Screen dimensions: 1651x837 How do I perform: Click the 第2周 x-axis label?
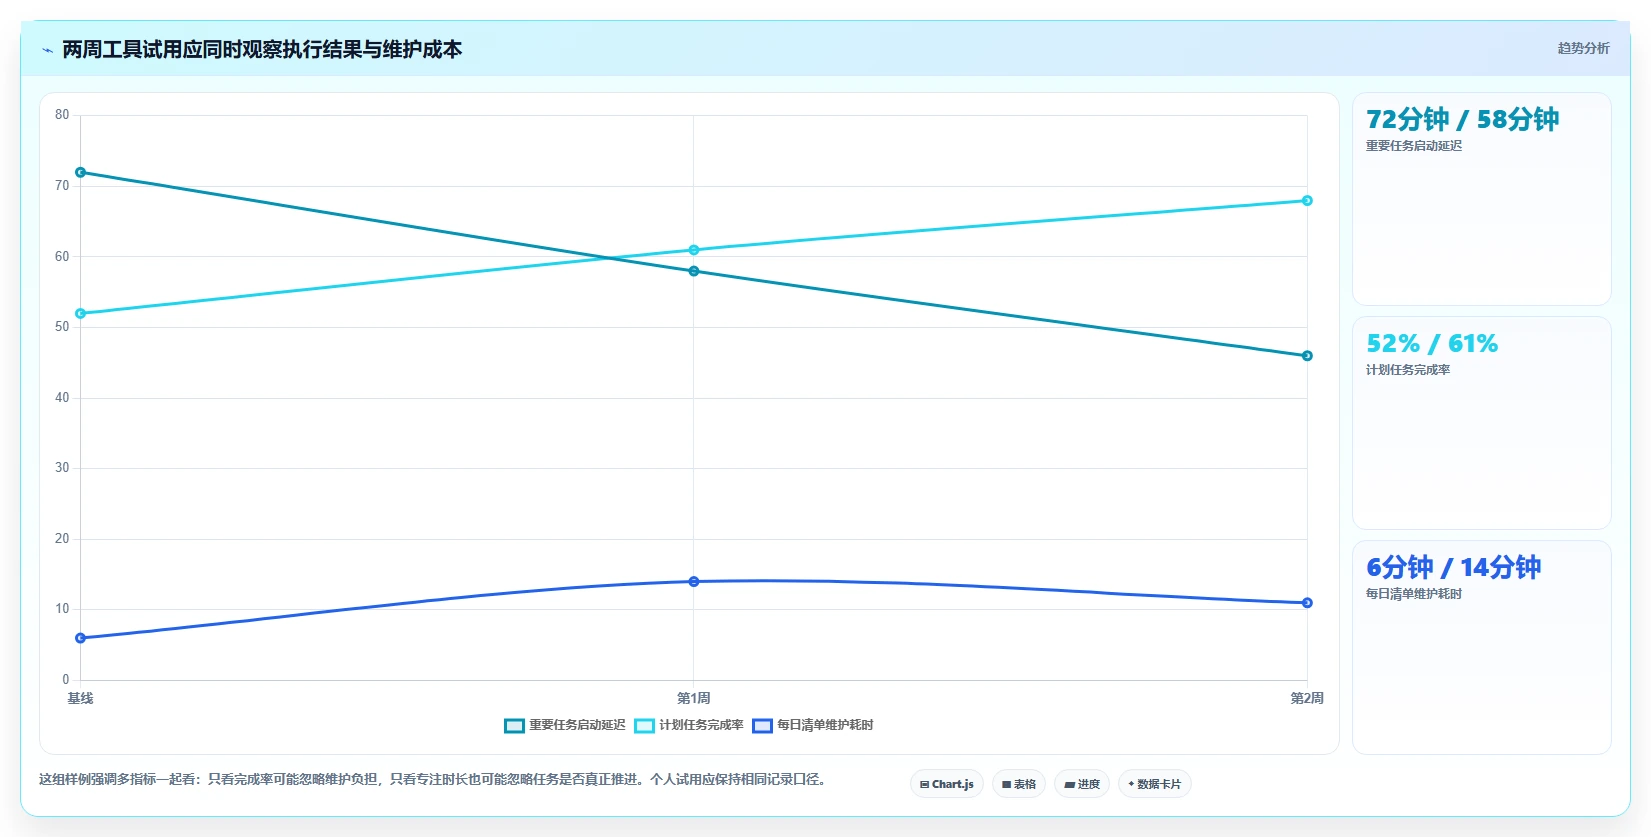tap(1307, 698)
